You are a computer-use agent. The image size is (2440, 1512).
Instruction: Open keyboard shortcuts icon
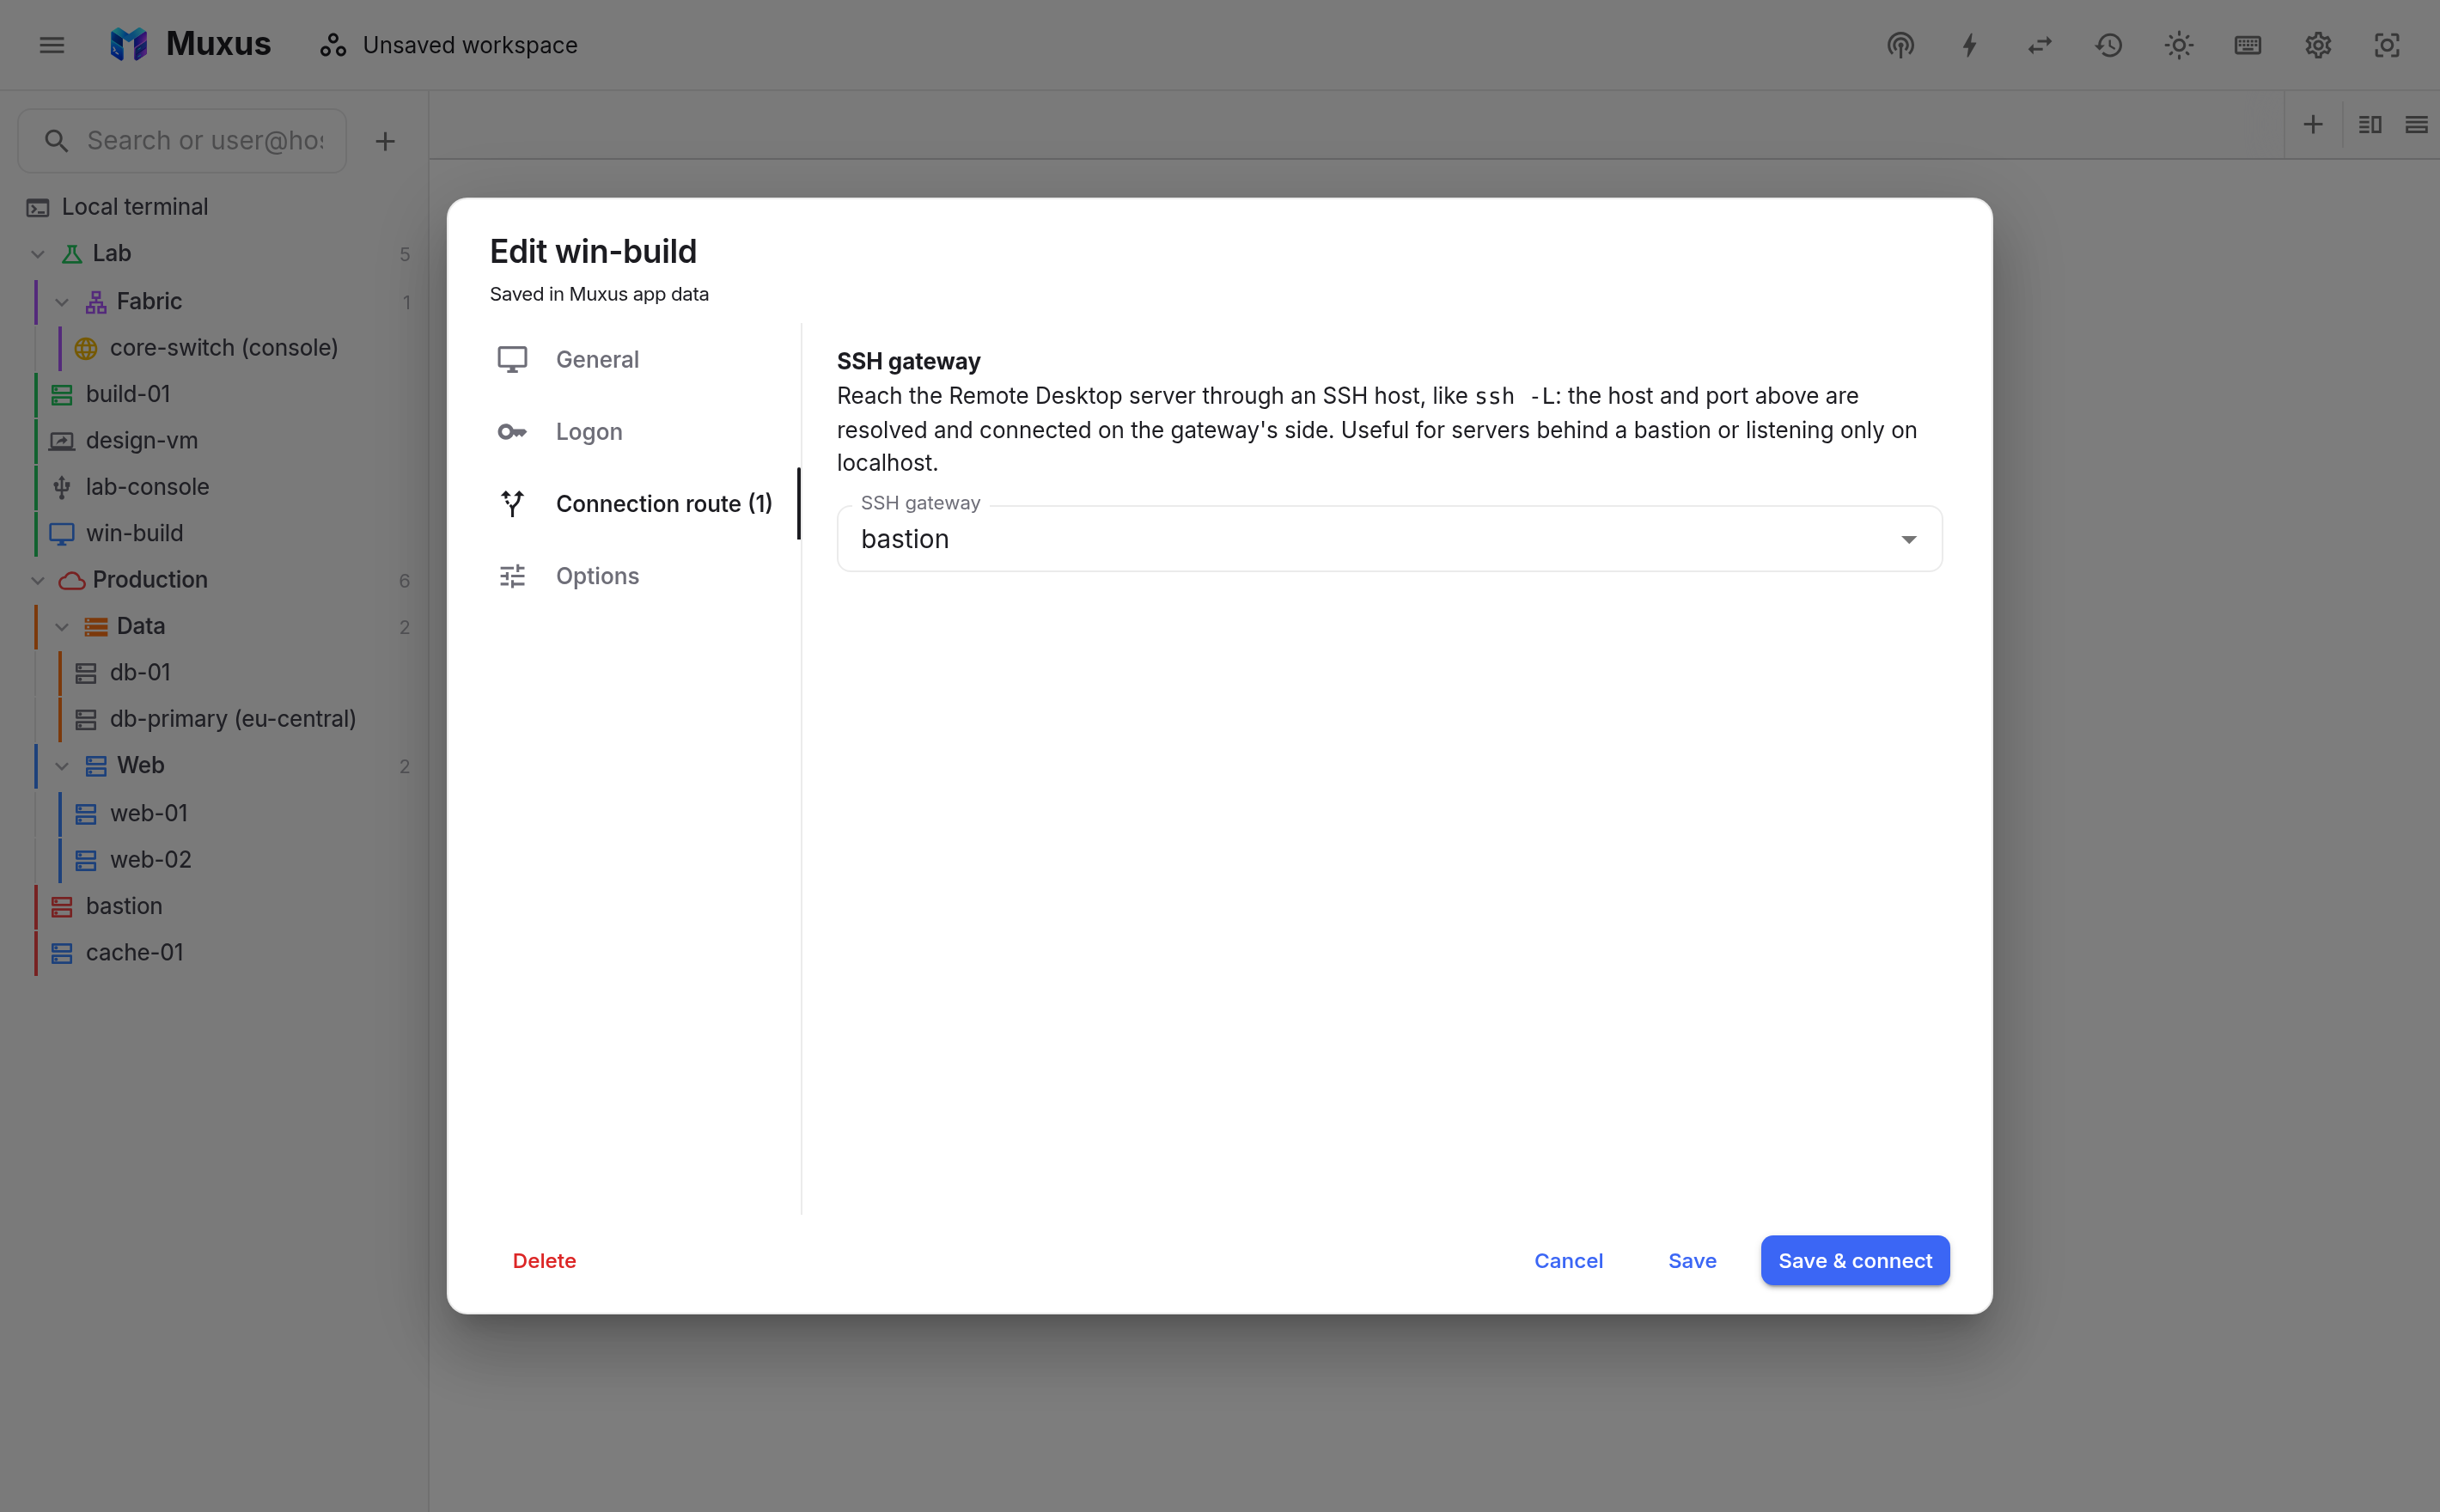click(x=2248, y=45)
